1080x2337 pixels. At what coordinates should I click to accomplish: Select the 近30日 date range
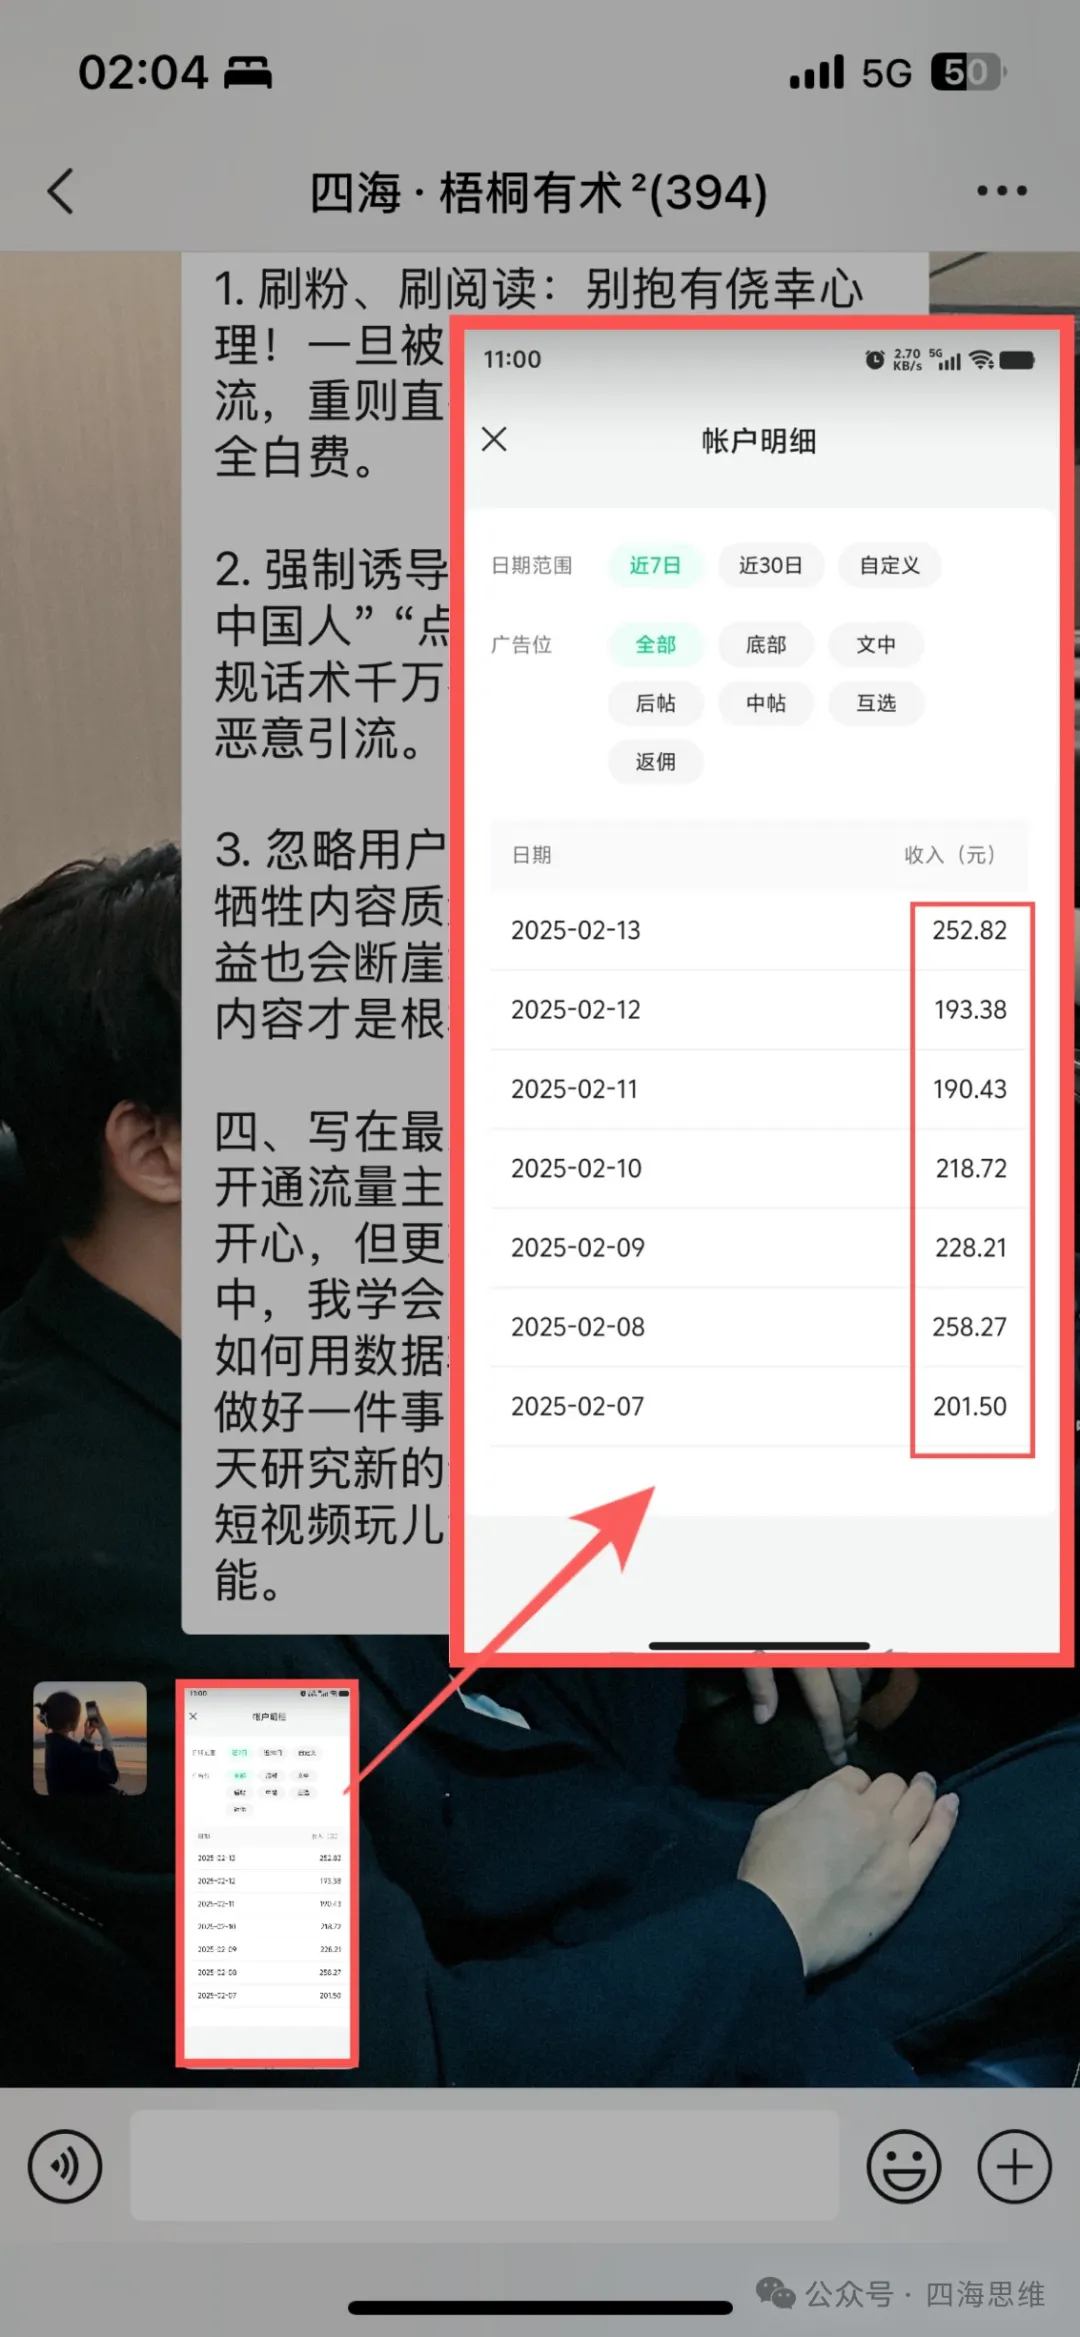pos(771,565)
